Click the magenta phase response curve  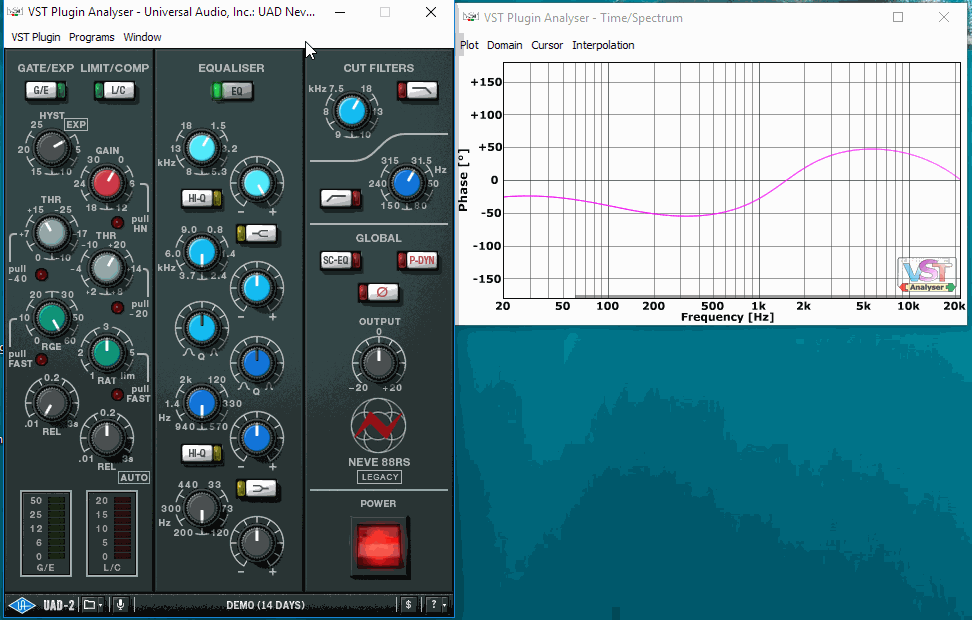coord(731,184)
